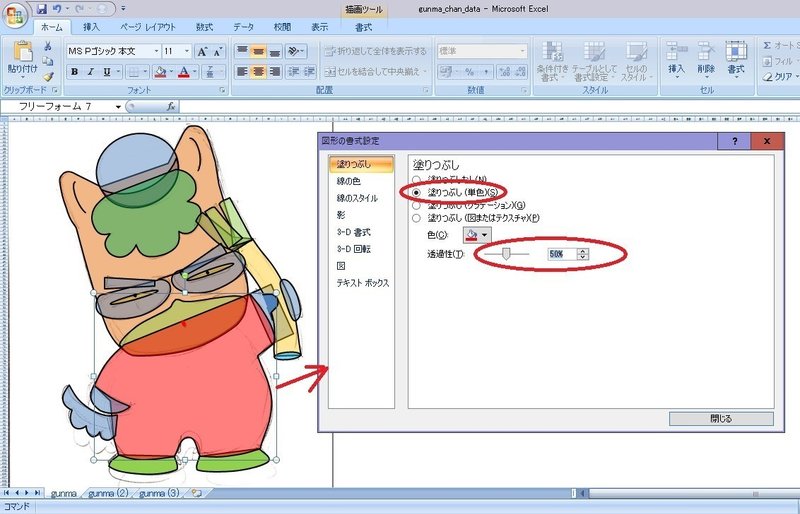The image size is (800, 514).
Task: Click middle vertical align icon
Action: tap(258, 51)
